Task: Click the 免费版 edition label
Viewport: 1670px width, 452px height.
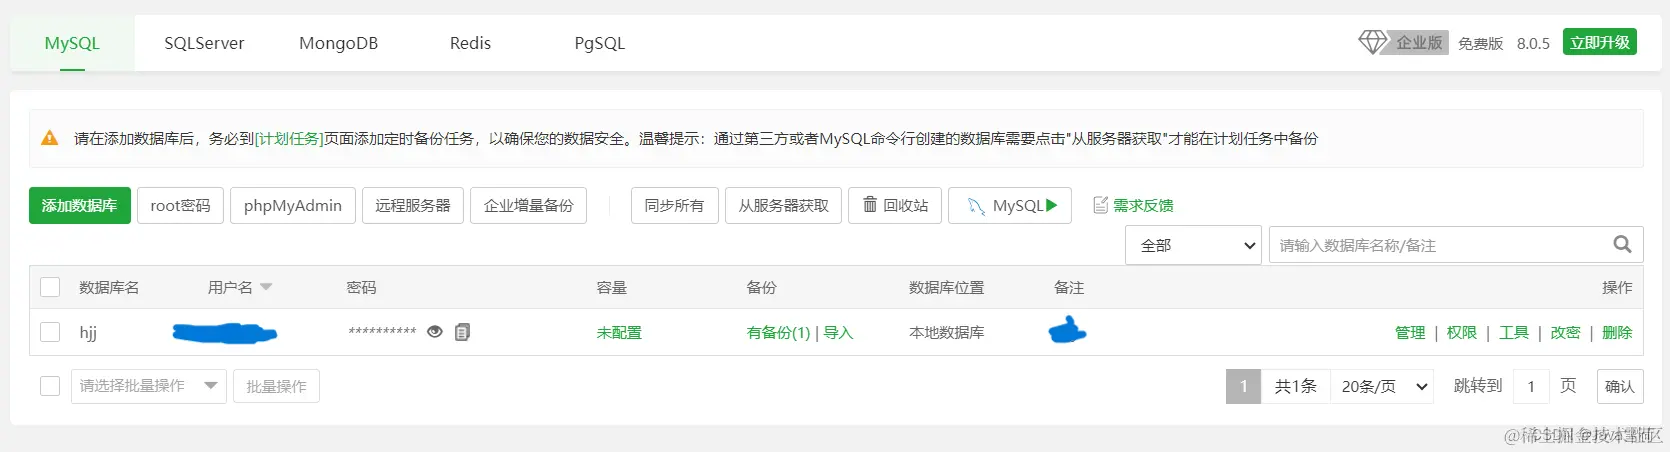Action: 1480,43
